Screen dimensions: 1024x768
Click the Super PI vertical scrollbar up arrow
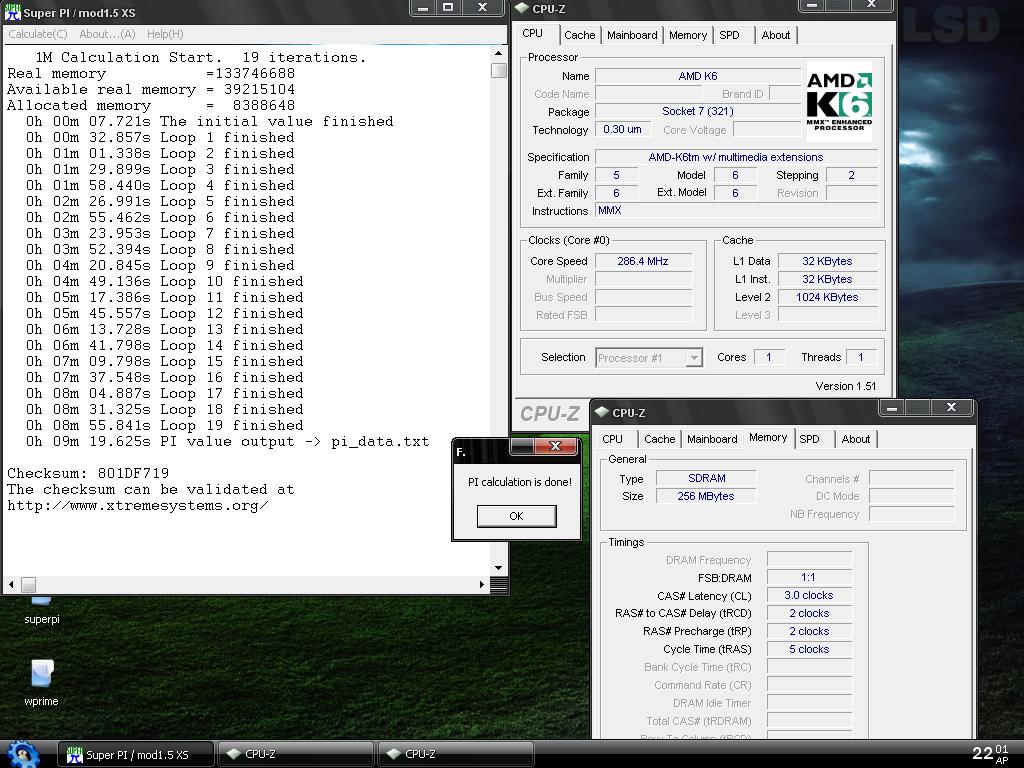coord(498,54)
